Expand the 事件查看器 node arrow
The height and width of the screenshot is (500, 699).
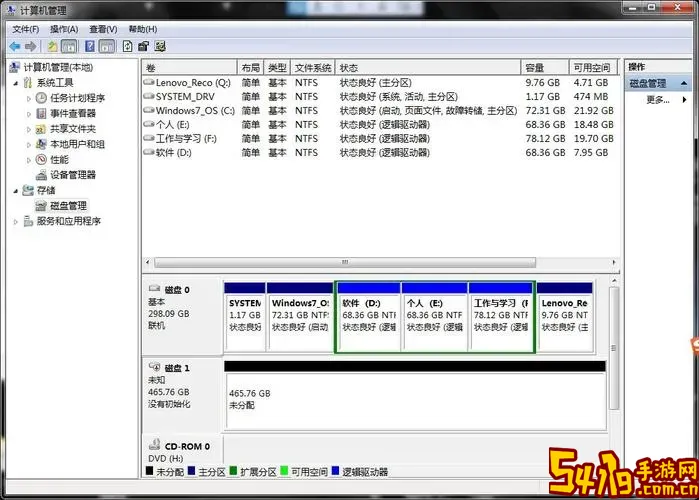29,114
